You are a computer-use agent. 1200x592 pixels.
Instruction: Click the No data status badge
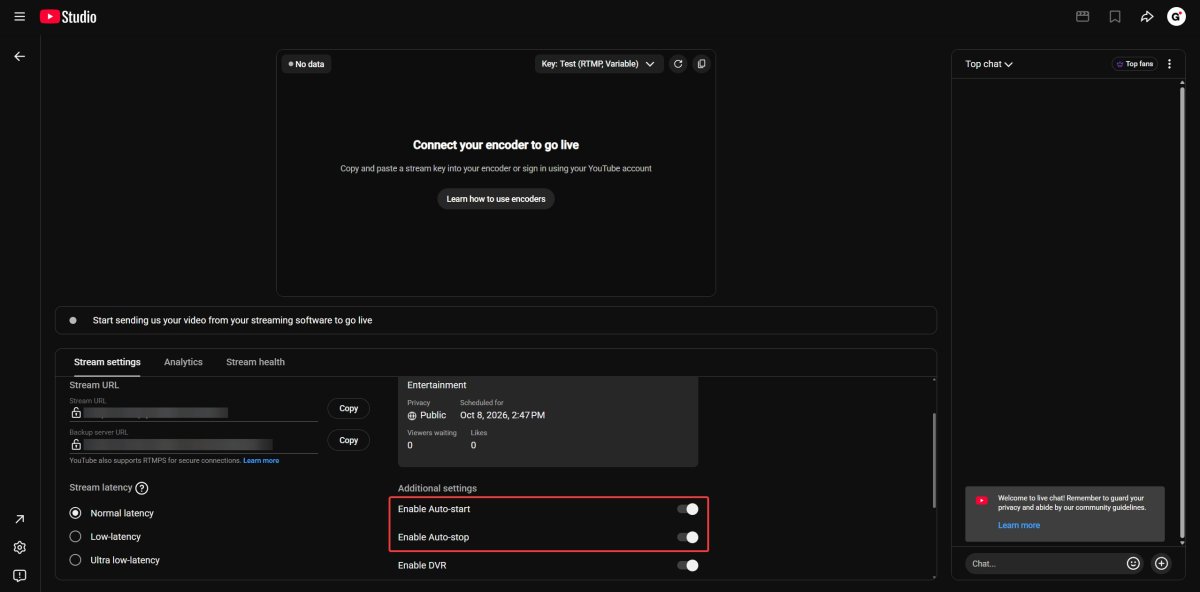click(x=306, y=64)
